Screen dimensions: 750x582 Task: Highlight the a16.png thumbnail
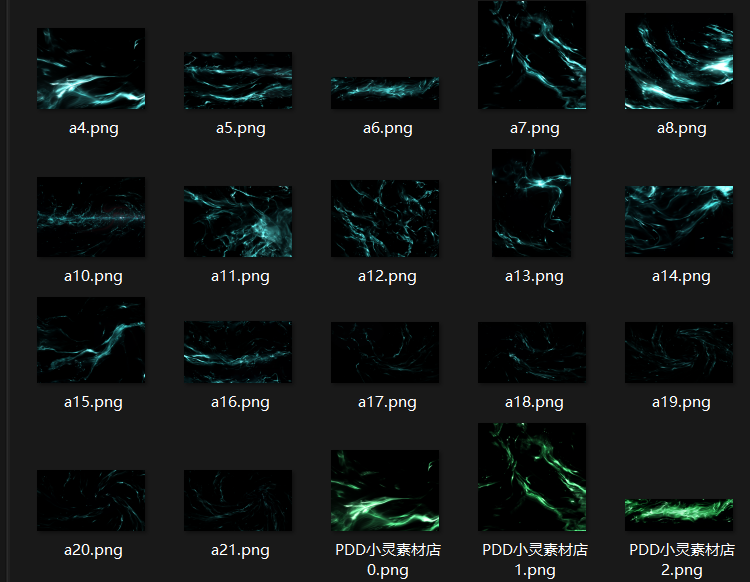tap(238, 352)
